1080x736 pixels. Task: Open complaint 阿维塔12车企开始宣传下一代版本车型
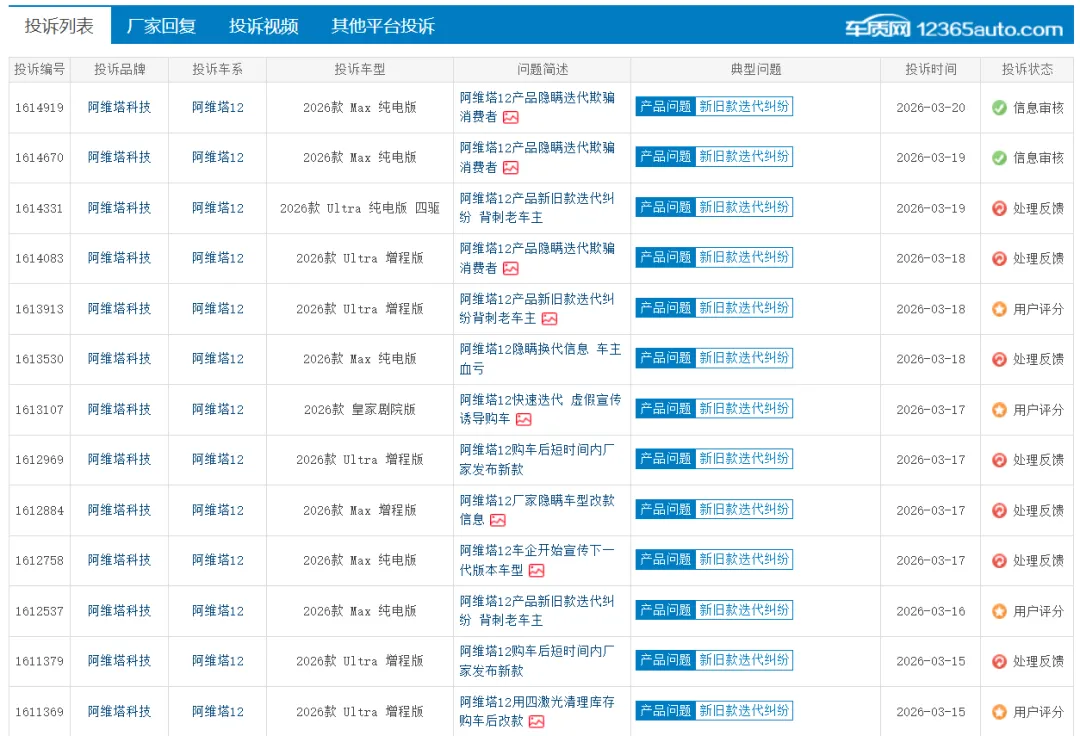(537, 560)
